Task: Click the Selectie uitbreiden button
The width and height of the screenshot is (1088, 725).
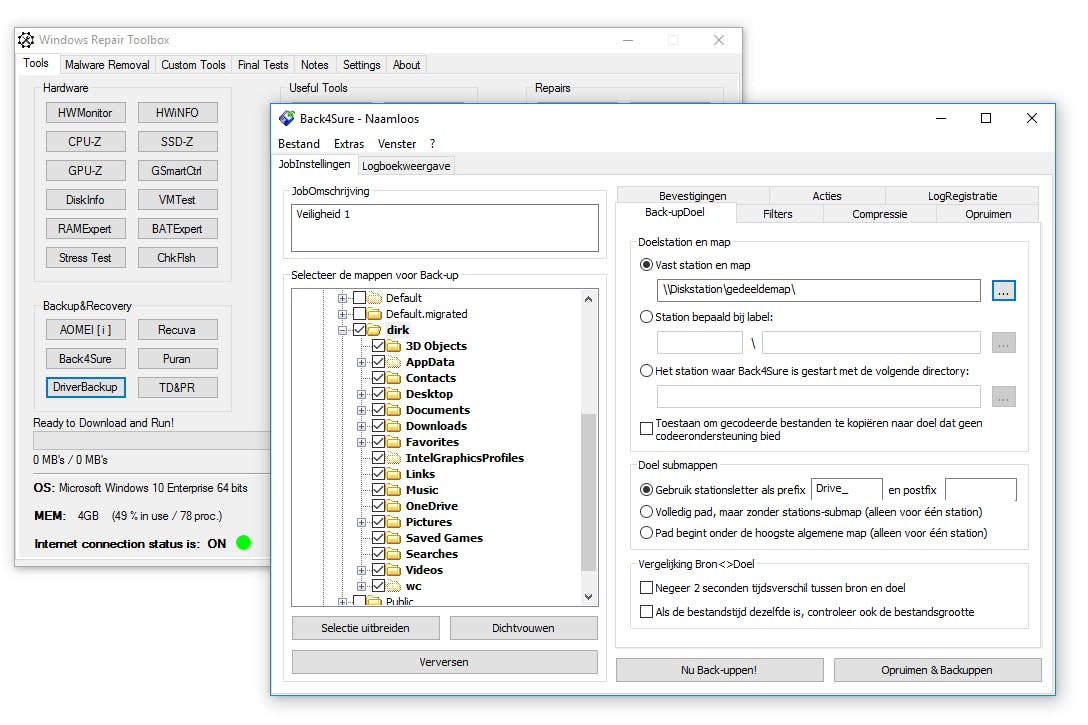Action: point(365,628)
